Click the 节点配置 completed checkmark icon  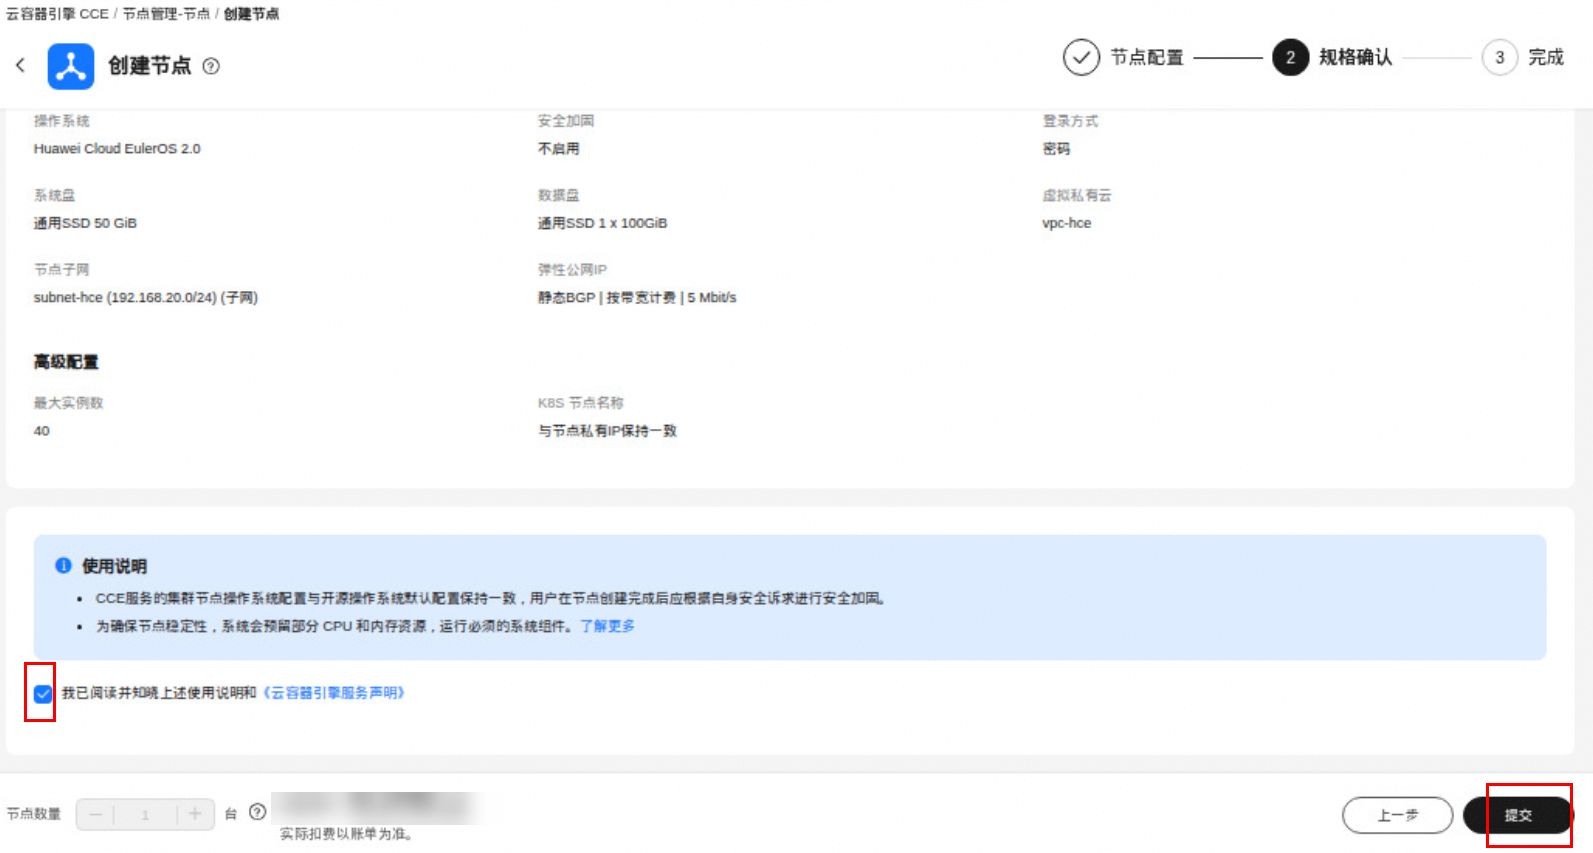coord(1081,57)
